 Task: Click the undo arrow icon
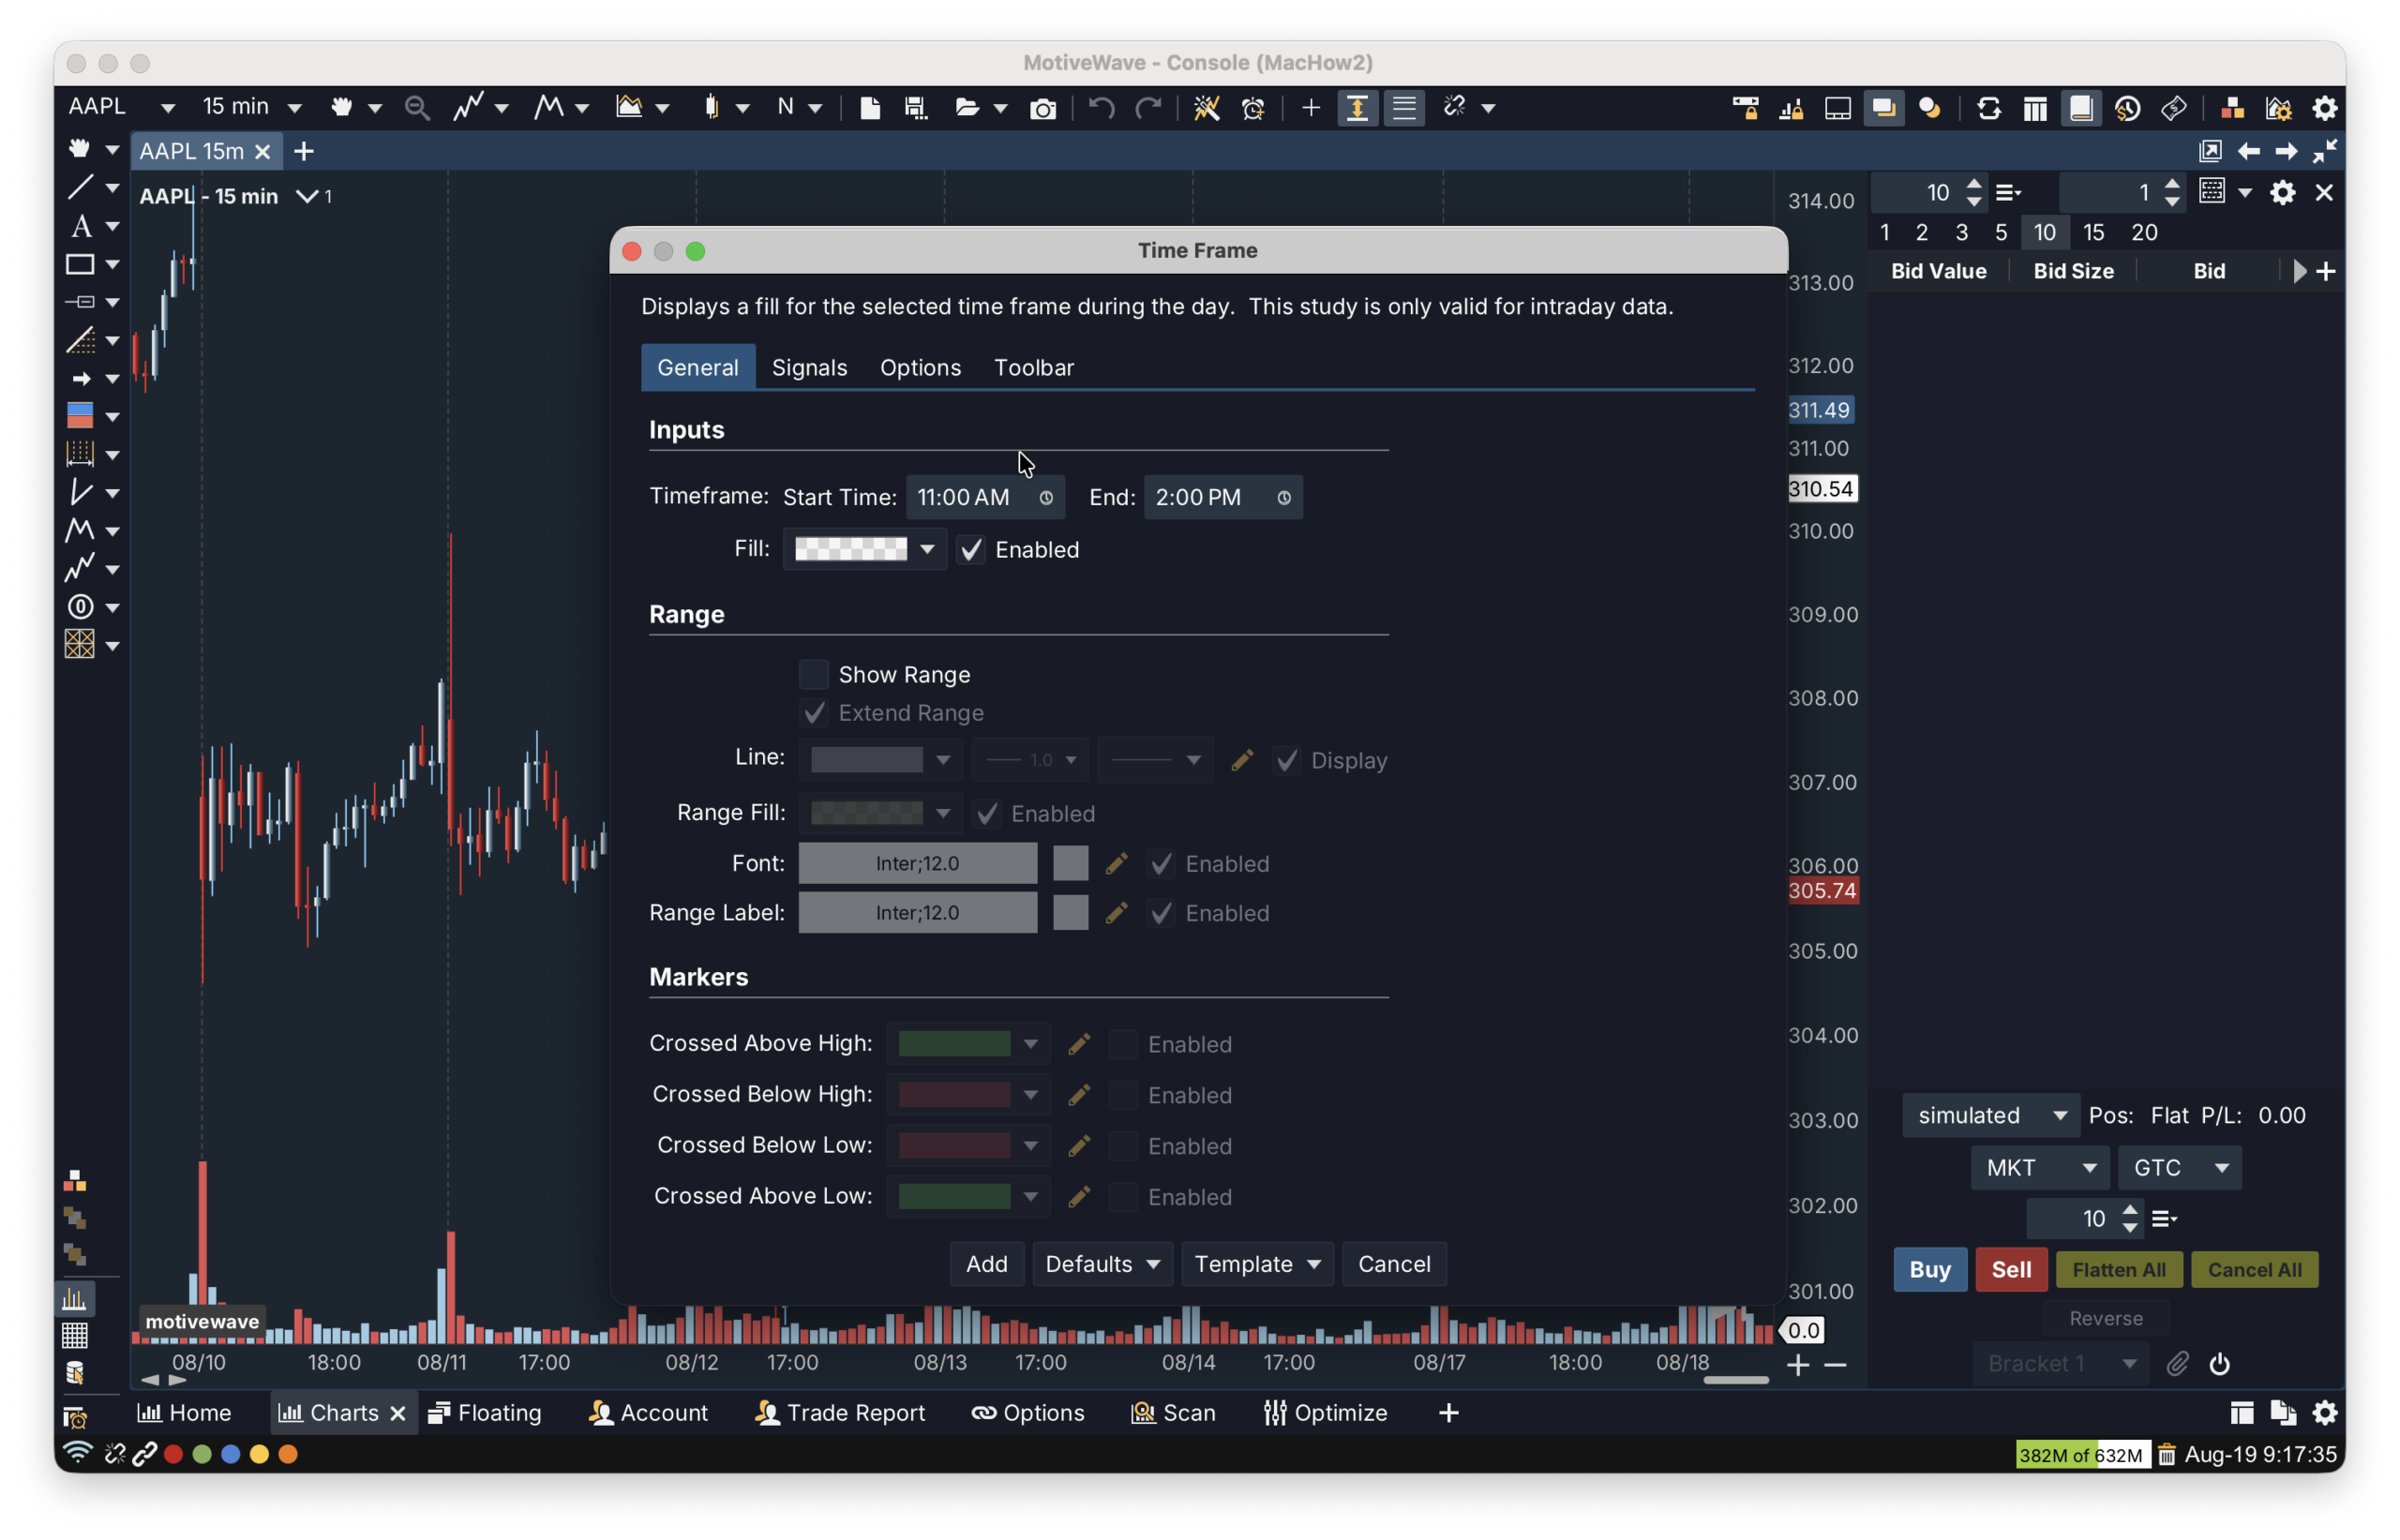[x=1101, y=107]
